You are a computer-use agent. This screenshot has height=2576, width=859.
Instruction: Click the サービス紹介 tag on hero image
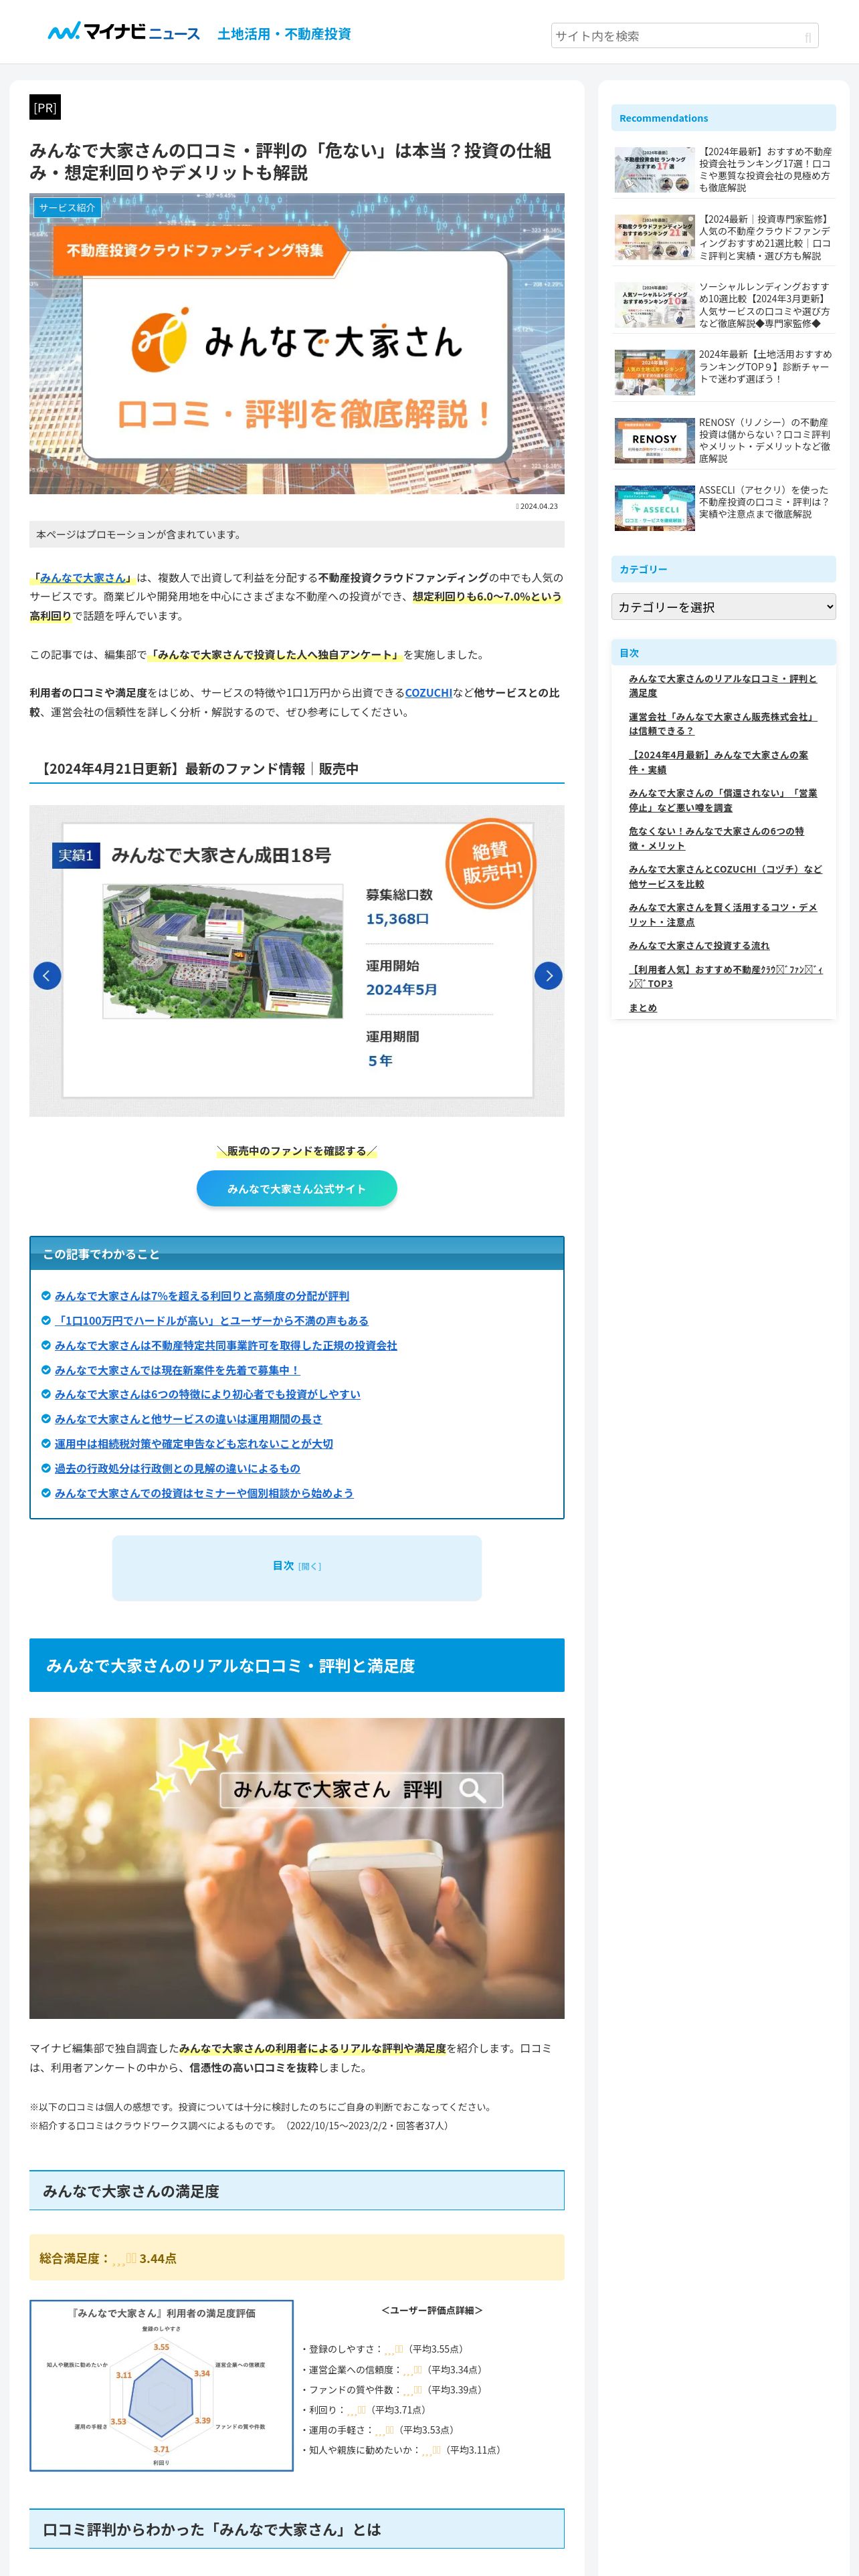click(x=67, y=208)
